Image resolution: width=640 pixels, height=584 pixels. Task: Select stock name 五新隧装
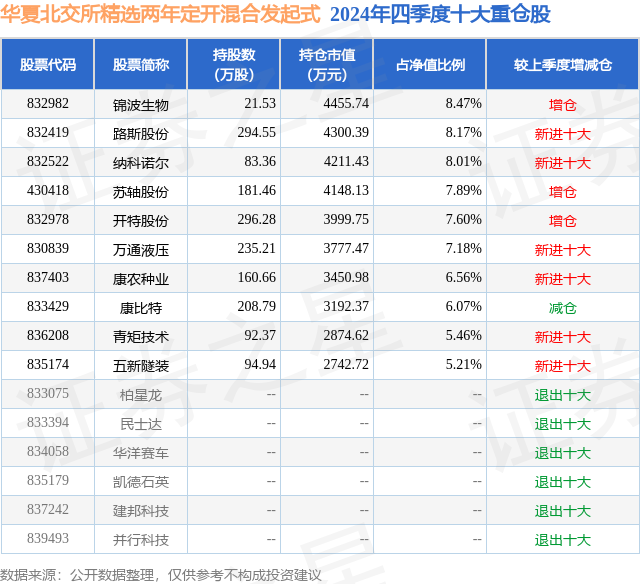click(x=141, y=366)
